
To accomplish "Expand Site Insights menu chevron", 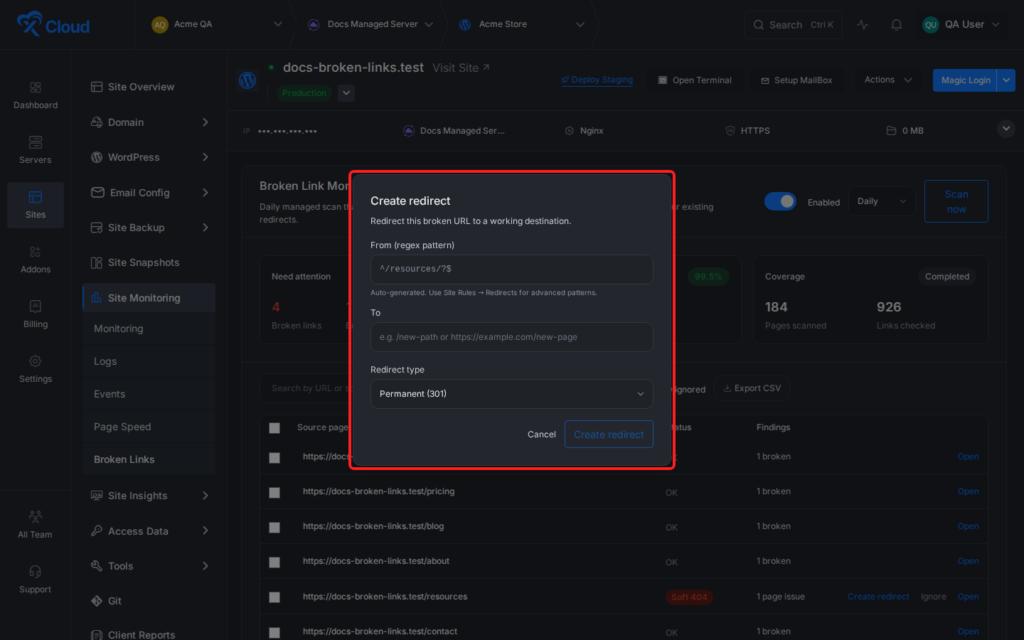I will click(205, 496).
